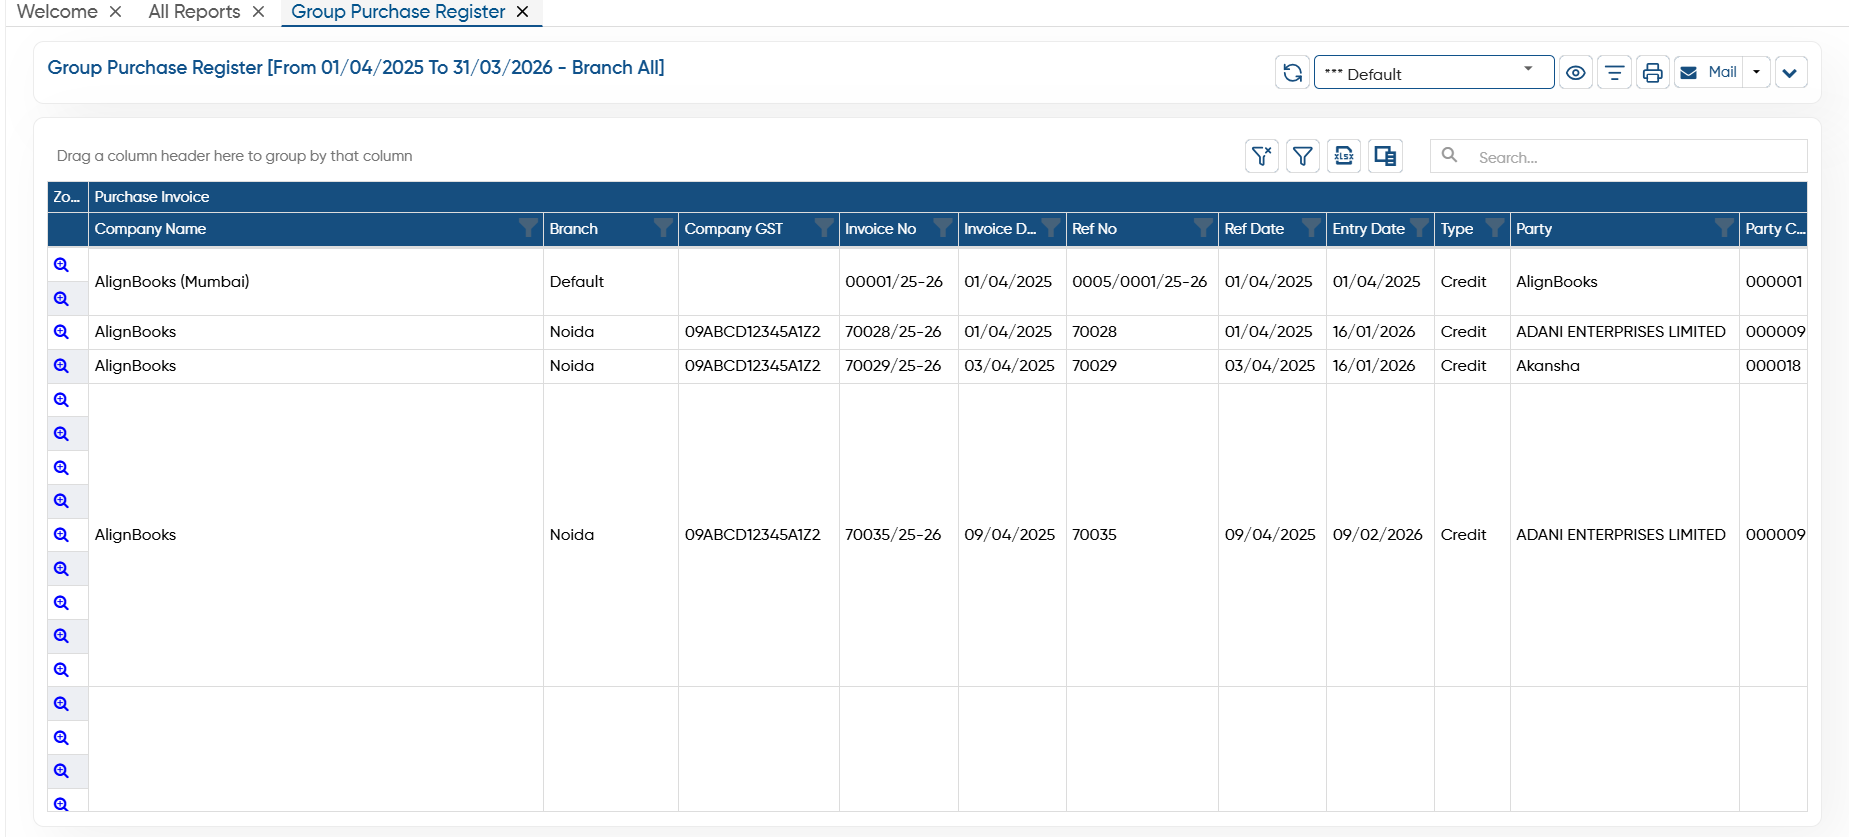Viewport: 1849px width, 837px height.
Task: Open the Entry Date column filter
Action: [x=1419, y=228]
